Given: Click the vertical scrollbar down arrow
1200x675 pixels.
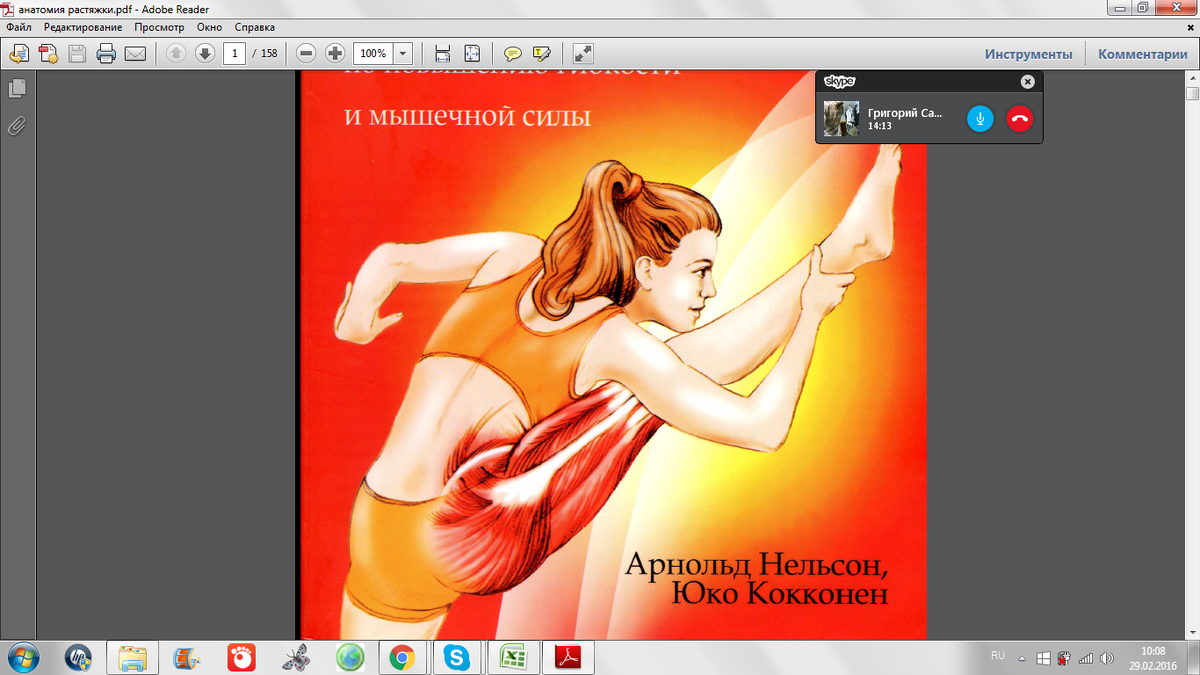Looking at the screenshot, I should click(1192, 633).
